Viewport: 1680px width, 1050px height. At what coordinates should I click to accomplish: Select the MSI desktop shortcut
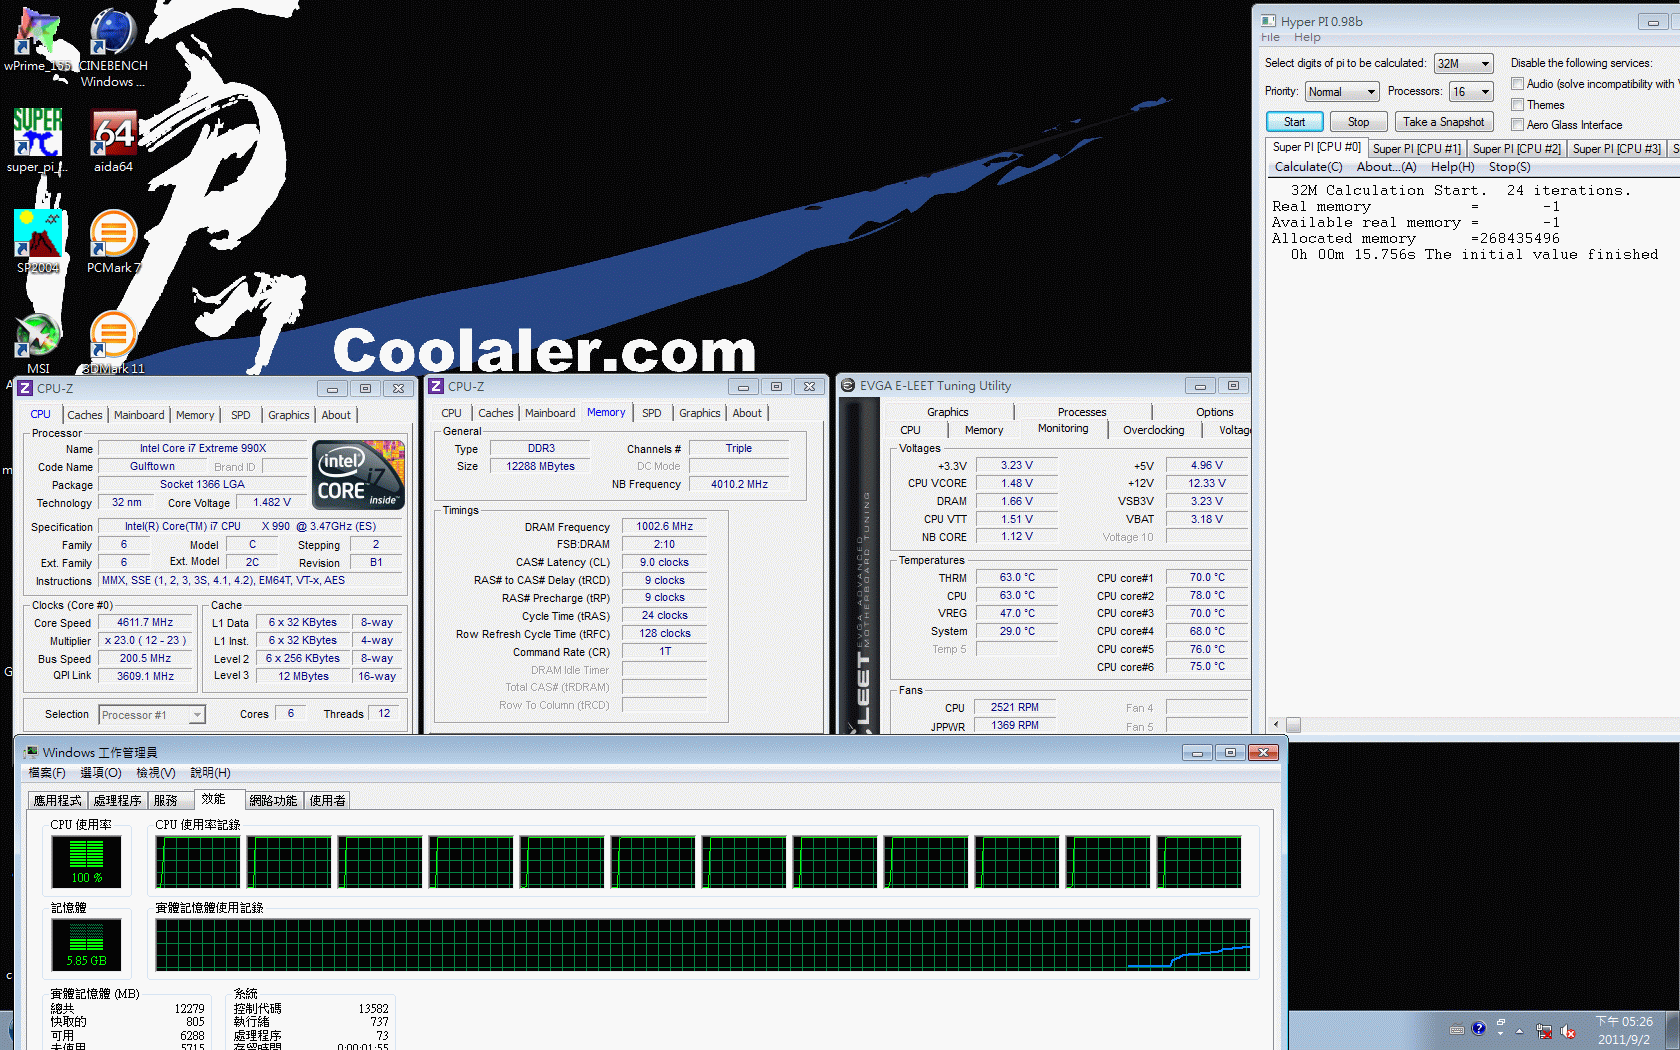[x=38, y=342]
